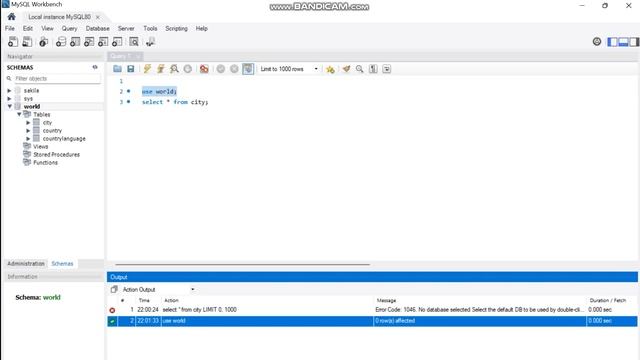Toggle left sidebar panel visibility
The image size is (640, 360).
(612, 42)
